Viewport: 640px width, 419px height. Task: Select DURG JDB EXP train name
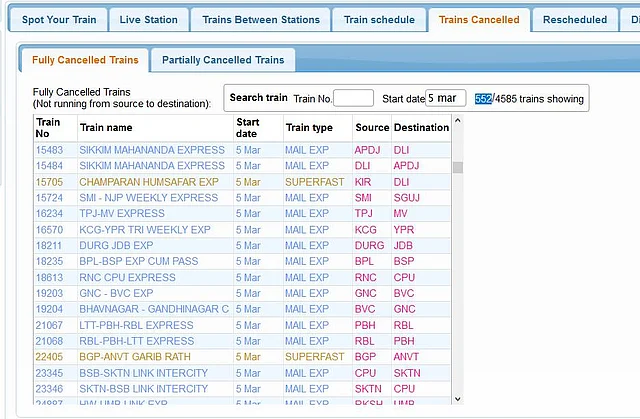pos(116,245)
